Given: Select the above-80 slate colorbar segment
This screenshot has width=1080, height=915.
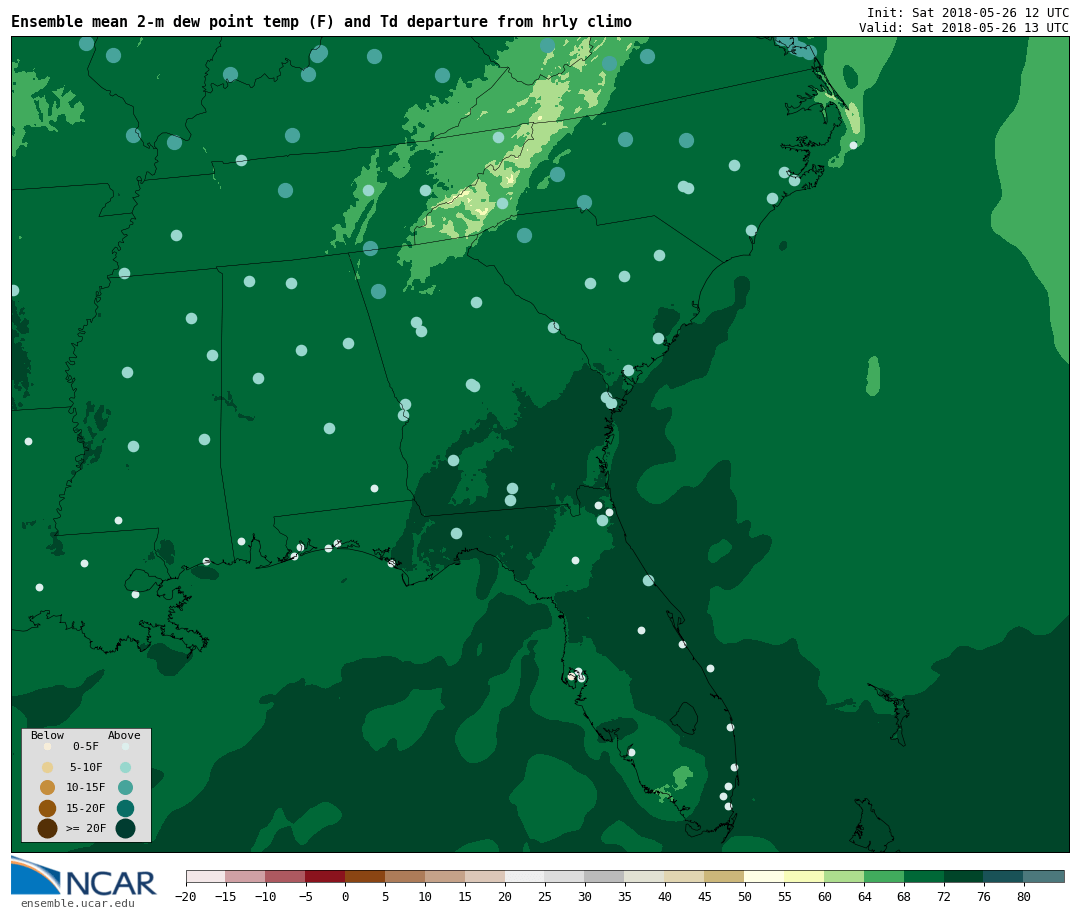Looking at the screenshot, I should point(1045,876).
